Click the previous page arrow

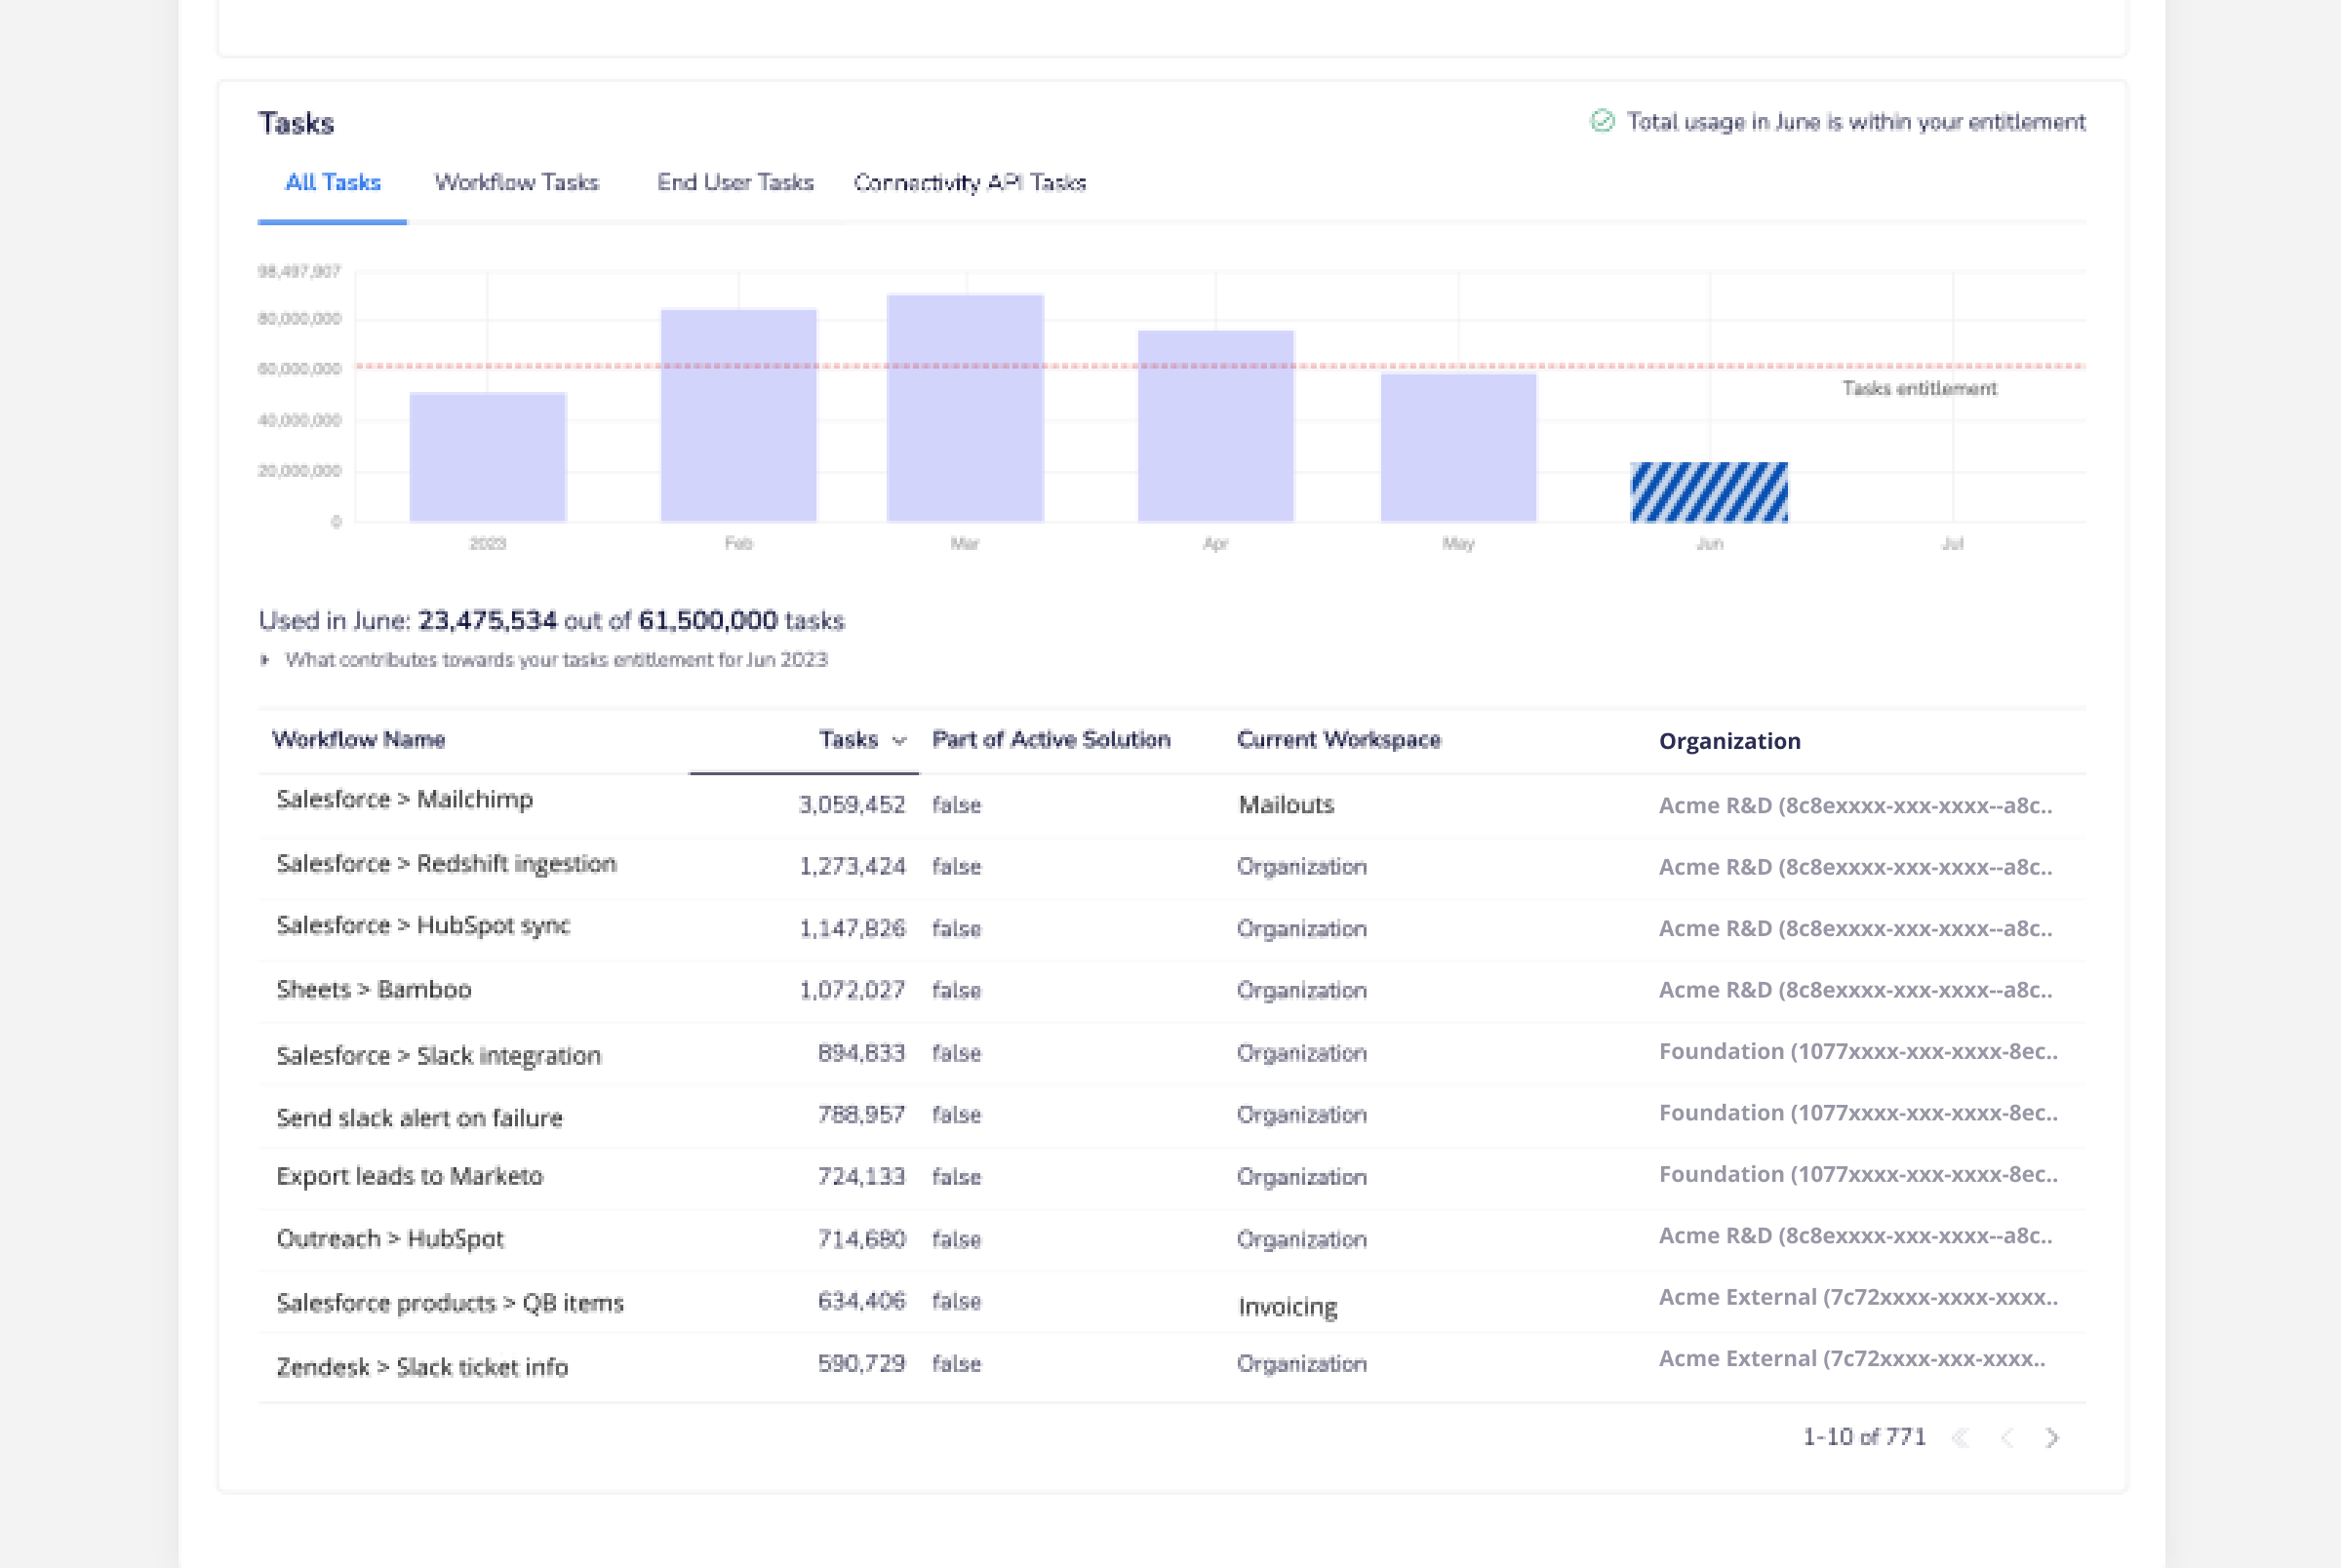pos(2006,1437)
